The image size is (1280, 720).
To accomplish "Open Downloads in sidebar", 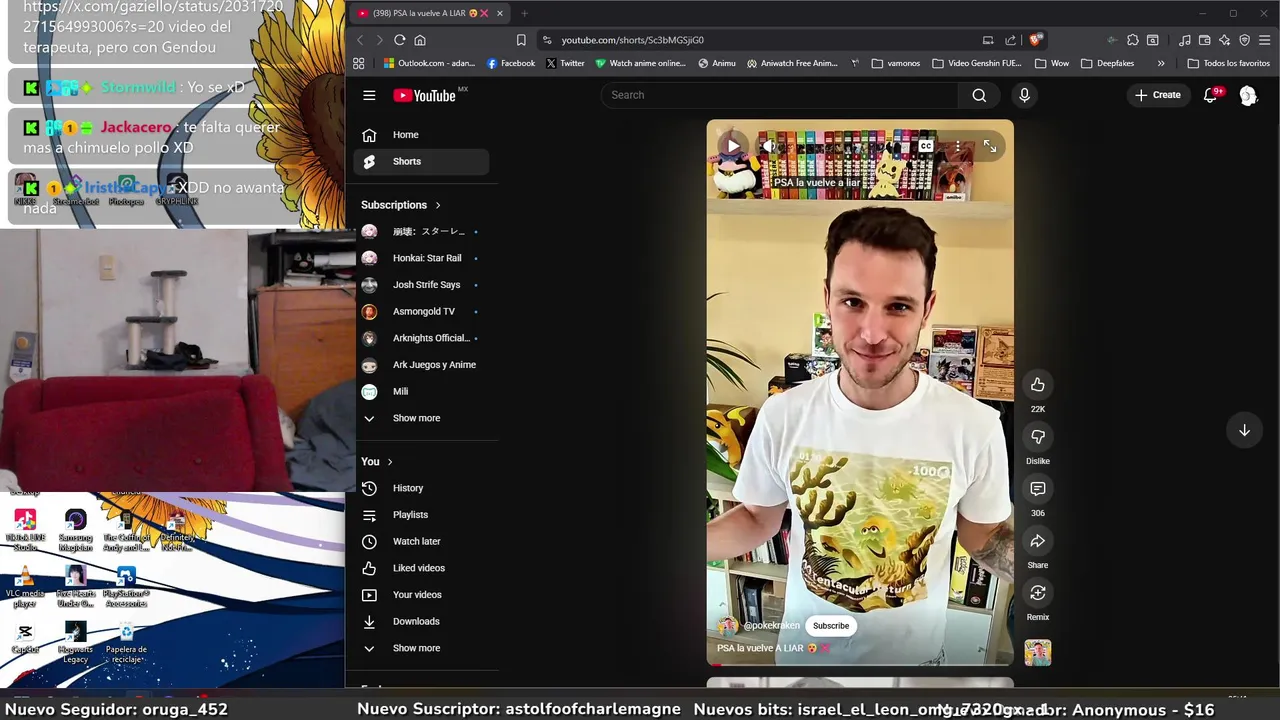I will [x=422, y=621].
